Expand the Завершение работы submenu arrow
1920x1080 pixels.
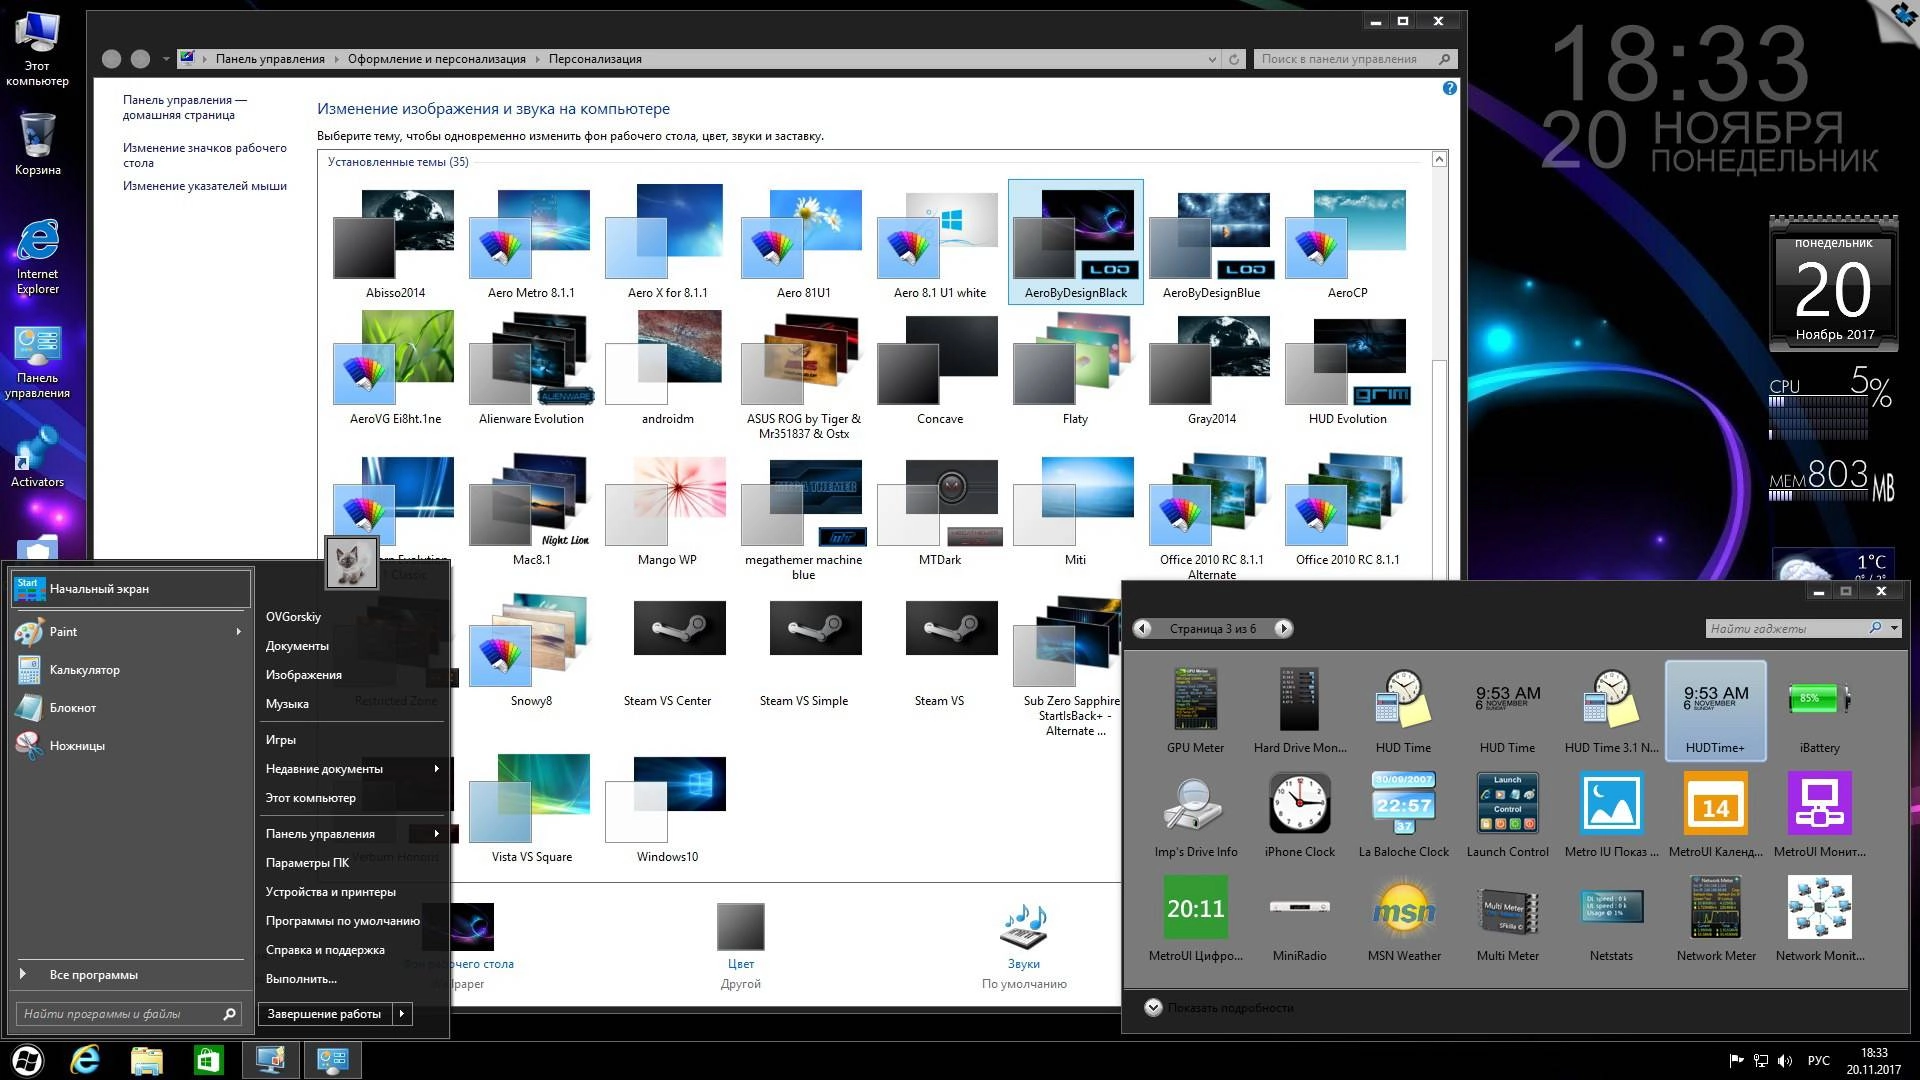click(402, 1013)
